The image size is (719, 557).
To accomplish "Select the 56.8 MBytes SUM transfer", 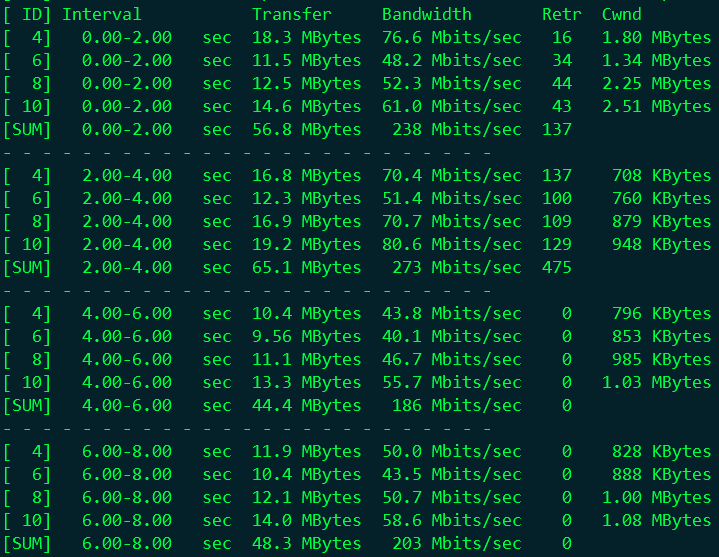I will [306, 129].
